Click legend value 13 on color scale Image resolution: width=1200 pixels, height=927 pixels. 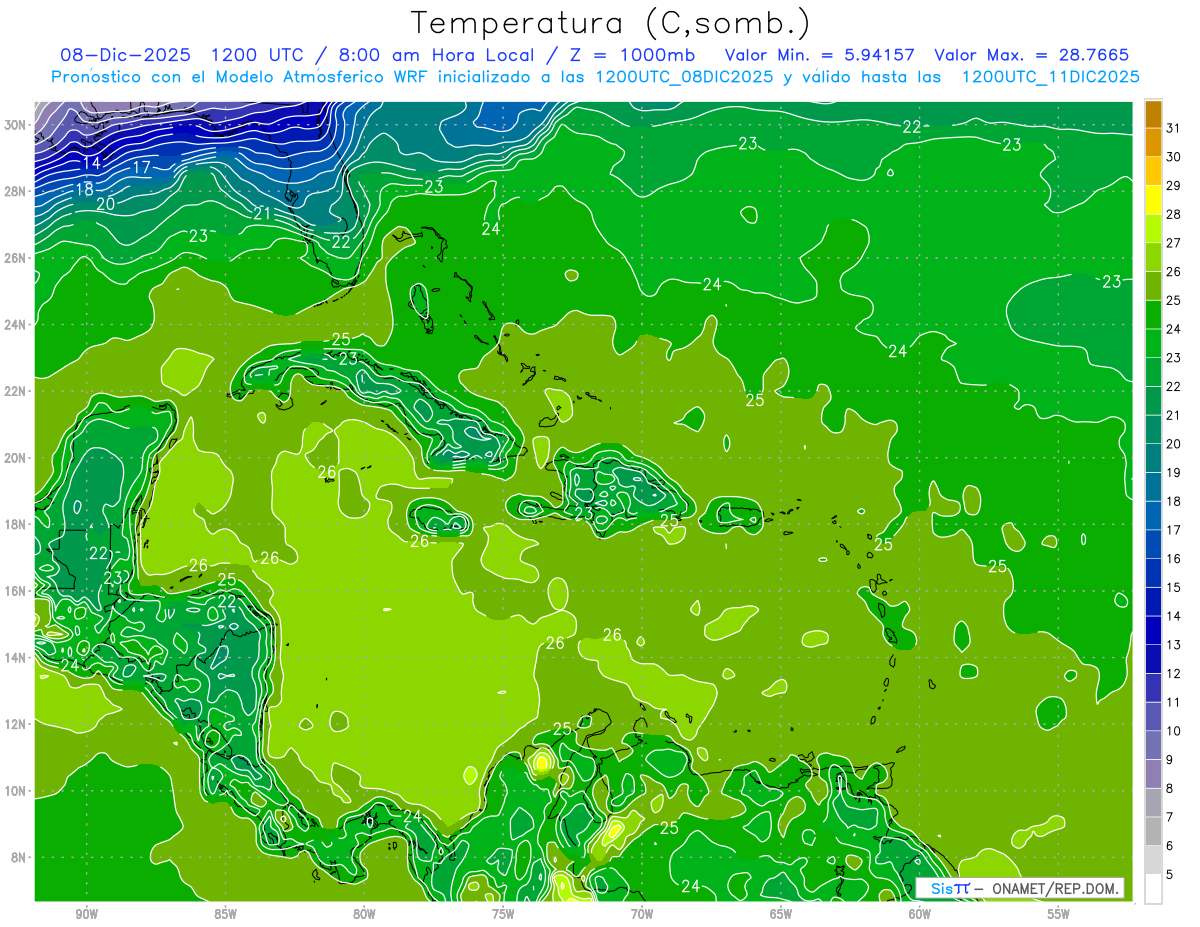1174,645
